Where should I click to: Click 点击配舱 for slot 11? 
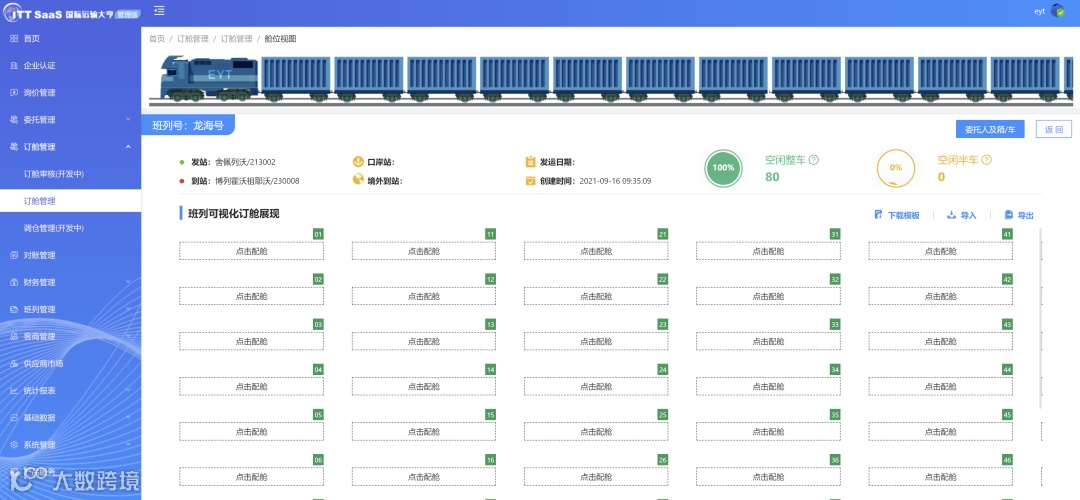[424, 251]
